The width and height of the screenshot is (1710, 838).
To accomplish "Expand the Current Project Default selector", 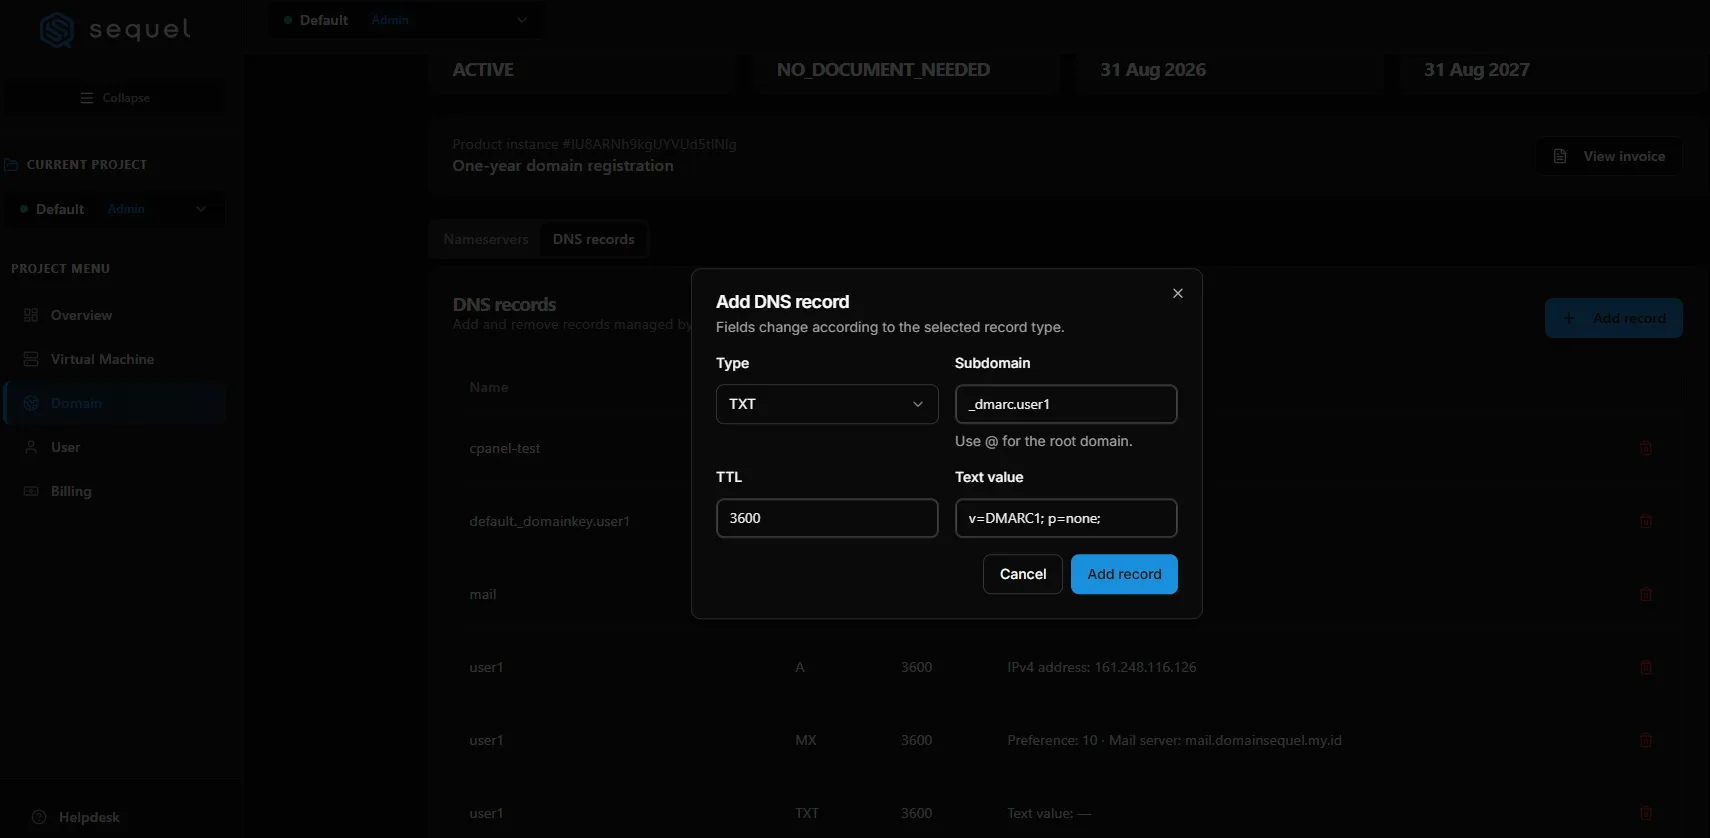I will pyautogui.click(x=115, y=209).
